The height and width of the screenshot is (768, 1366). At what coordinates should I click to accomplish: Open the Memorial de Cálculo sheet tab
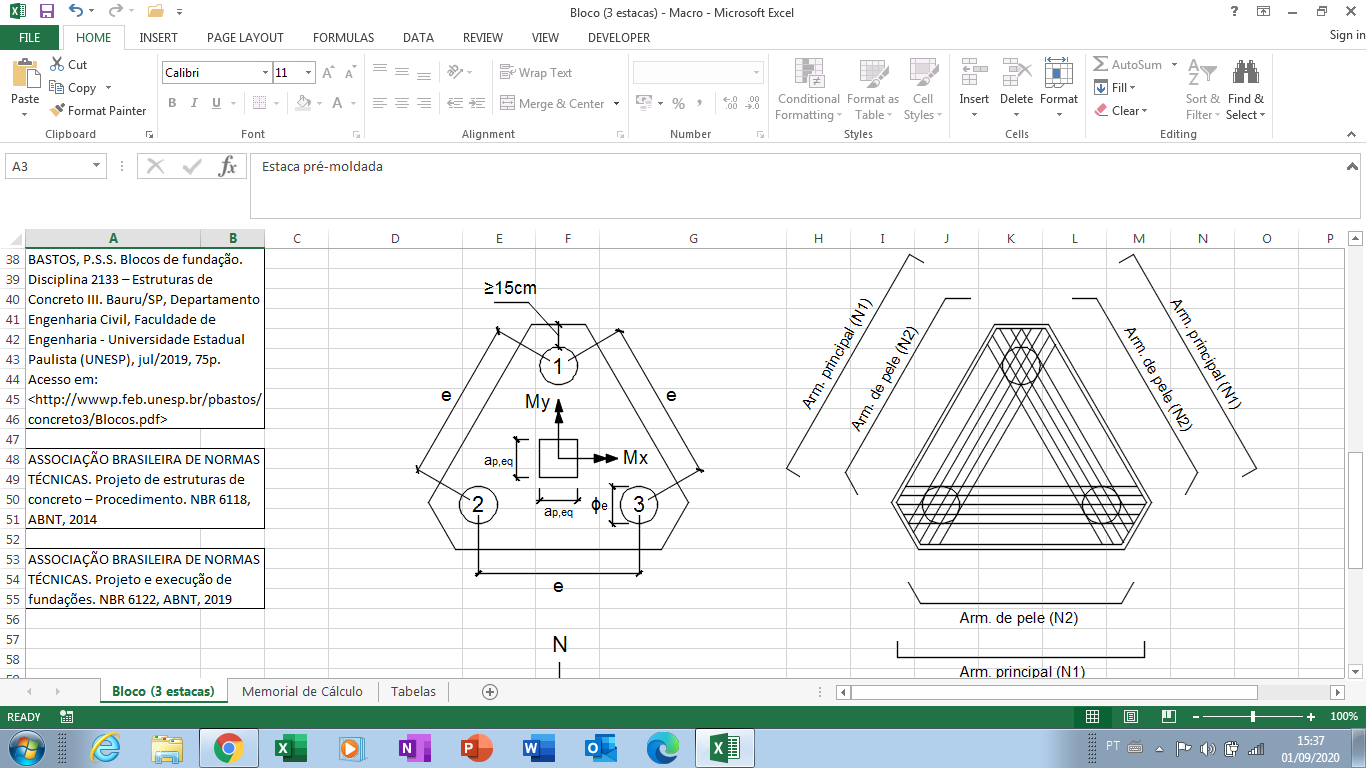click(x=302, y=691)
